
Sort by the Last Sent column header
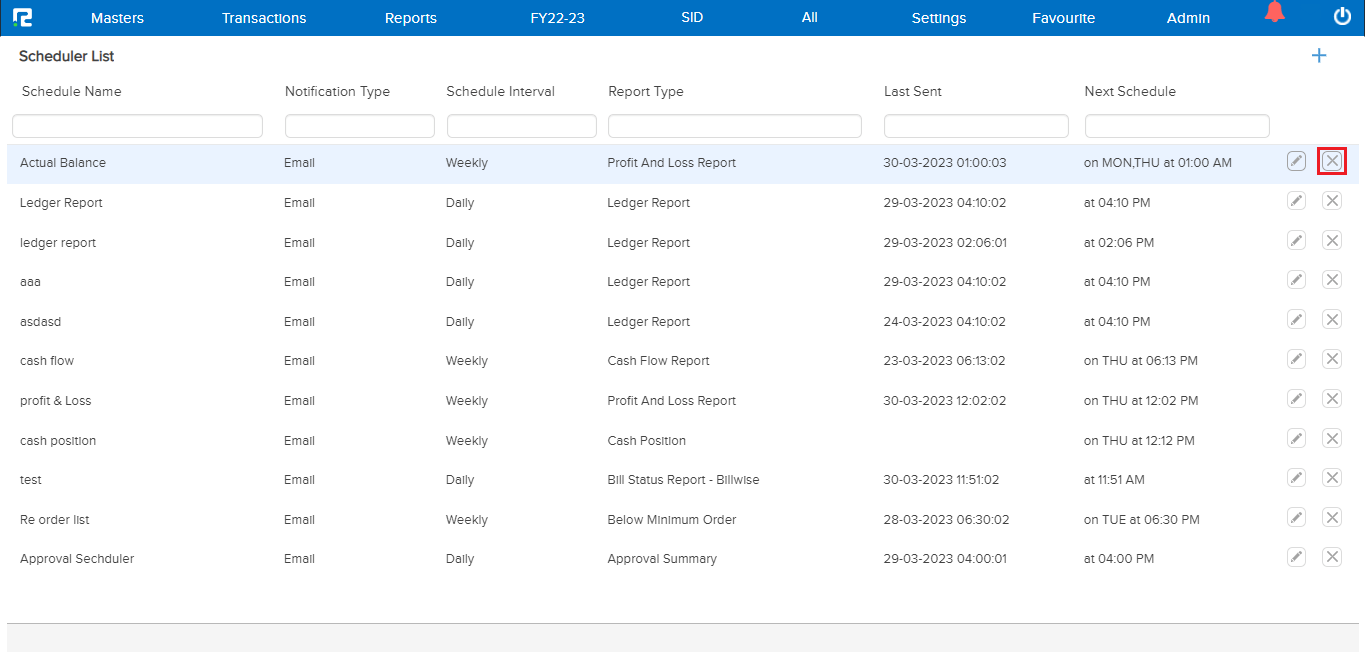(912, 91)
